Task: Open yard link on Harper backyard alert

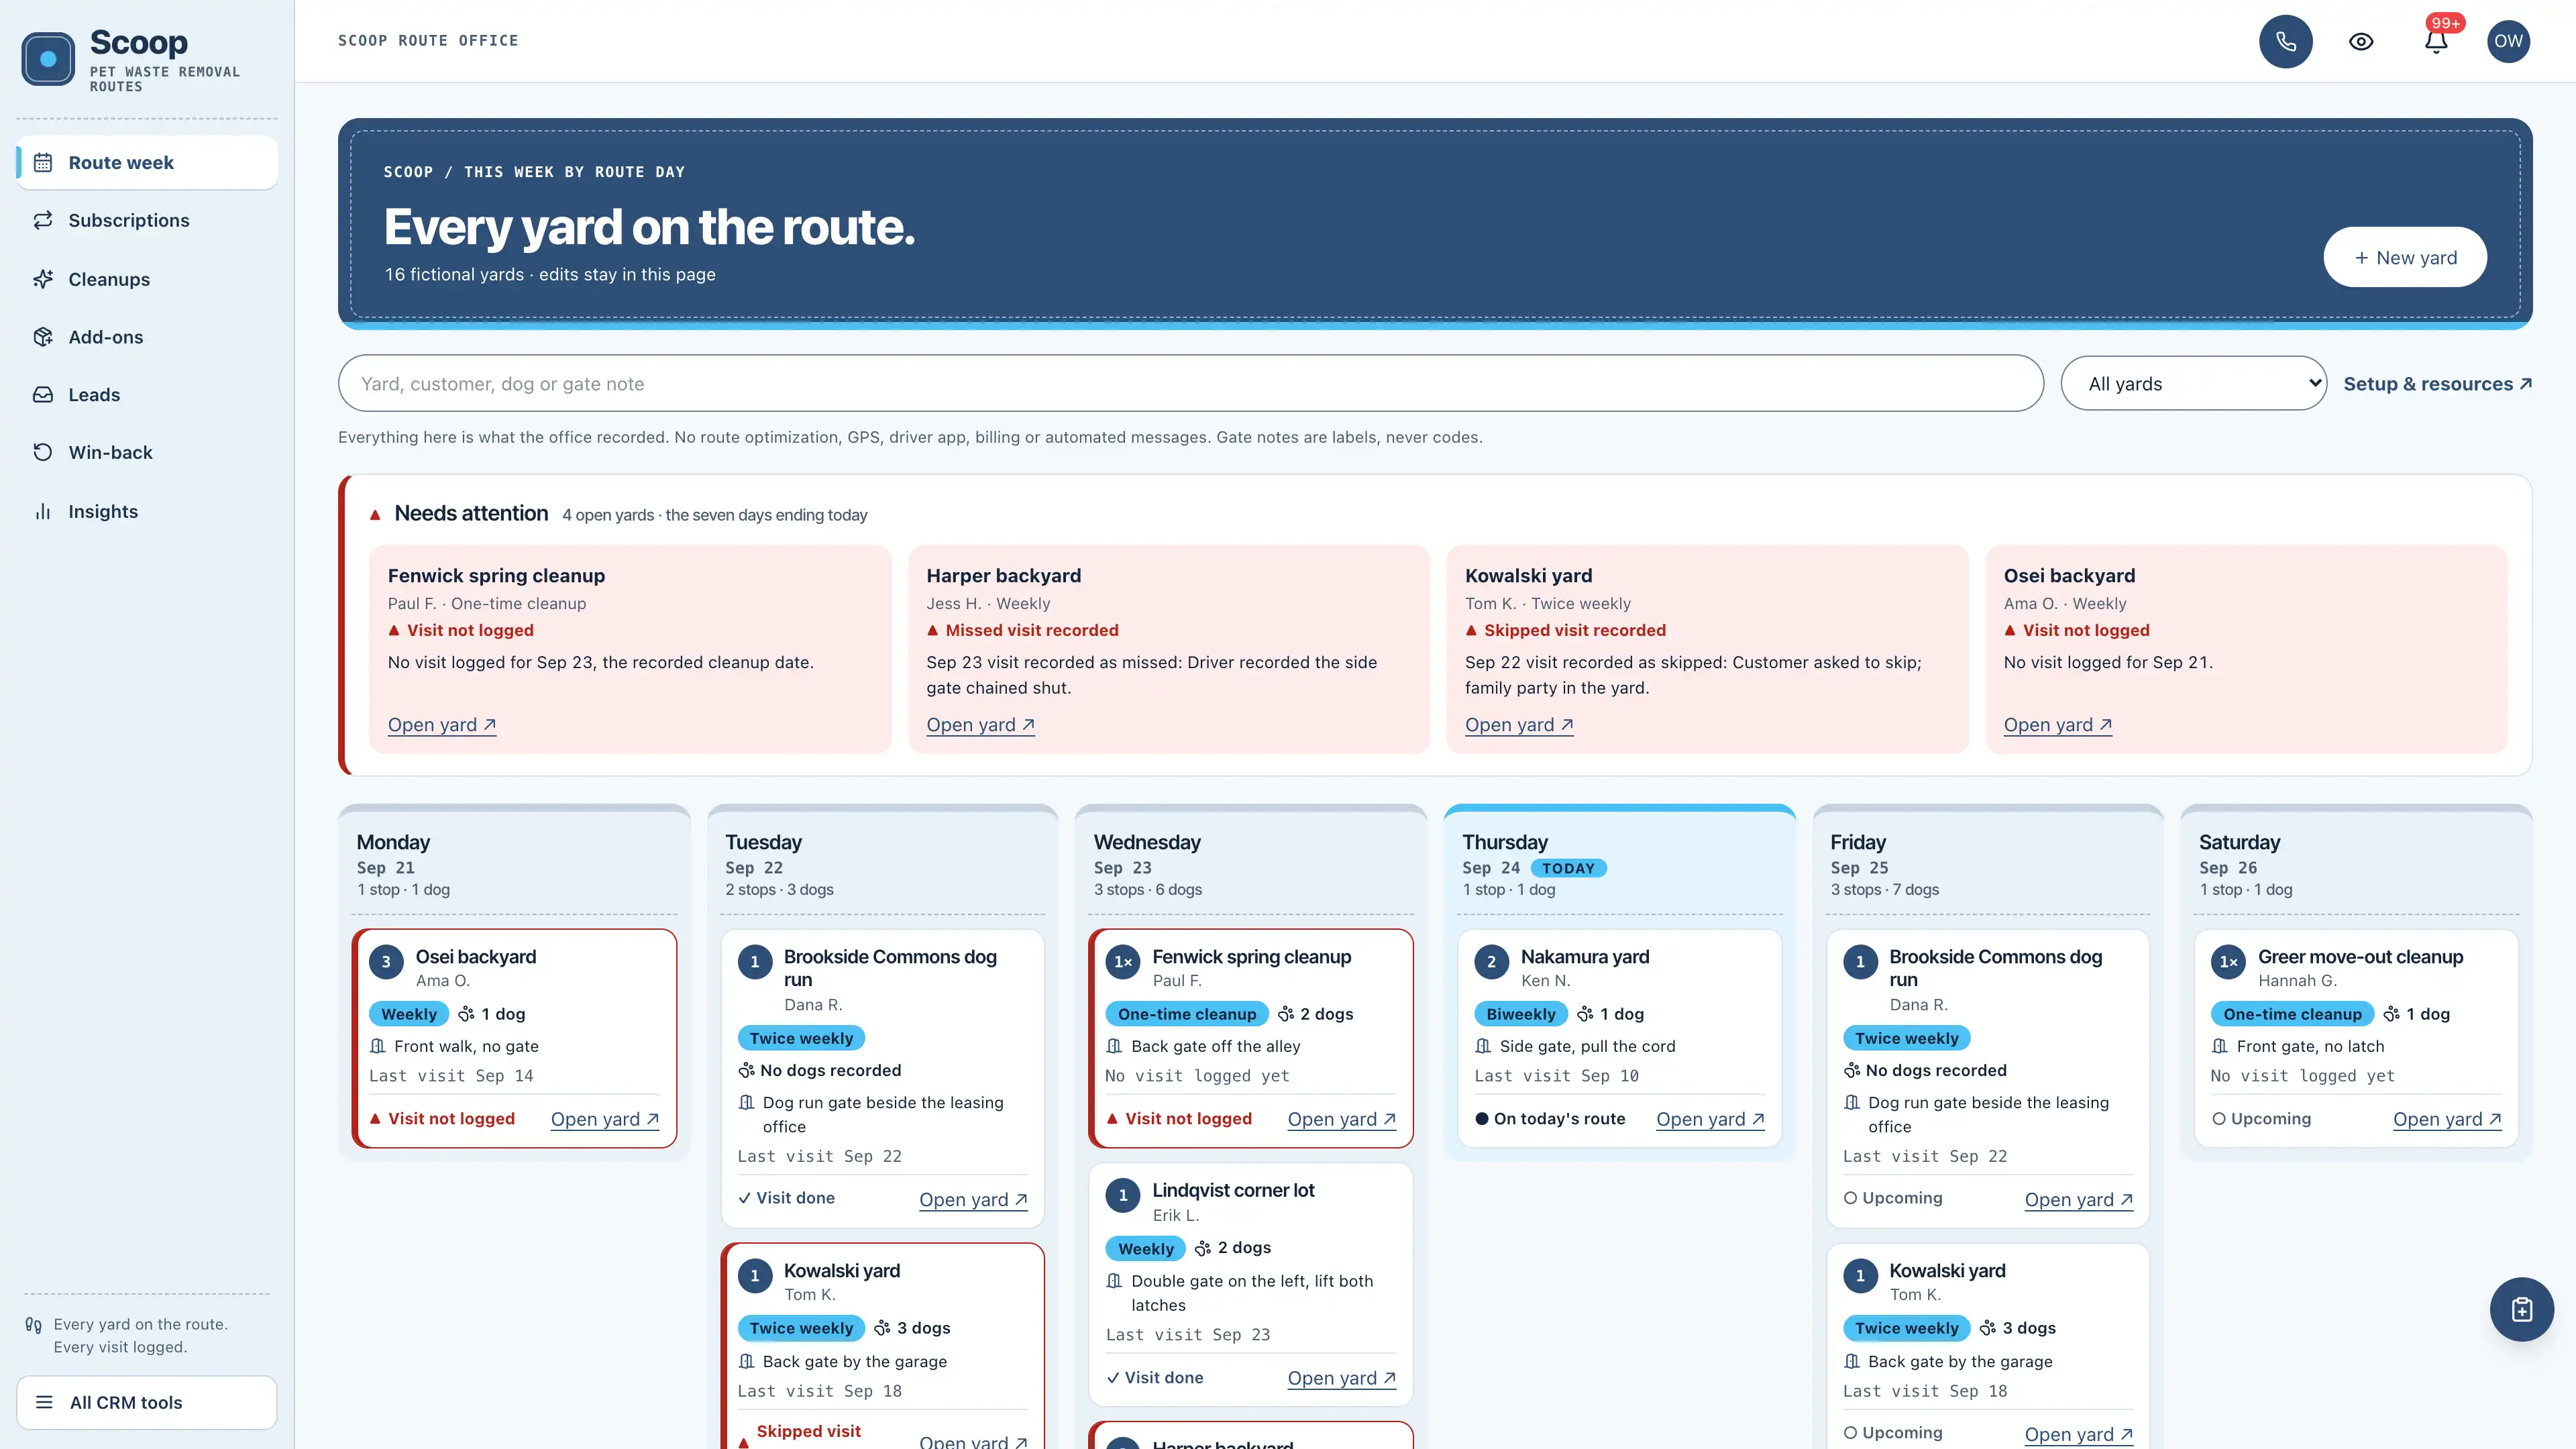Action: tap(980, 725)
